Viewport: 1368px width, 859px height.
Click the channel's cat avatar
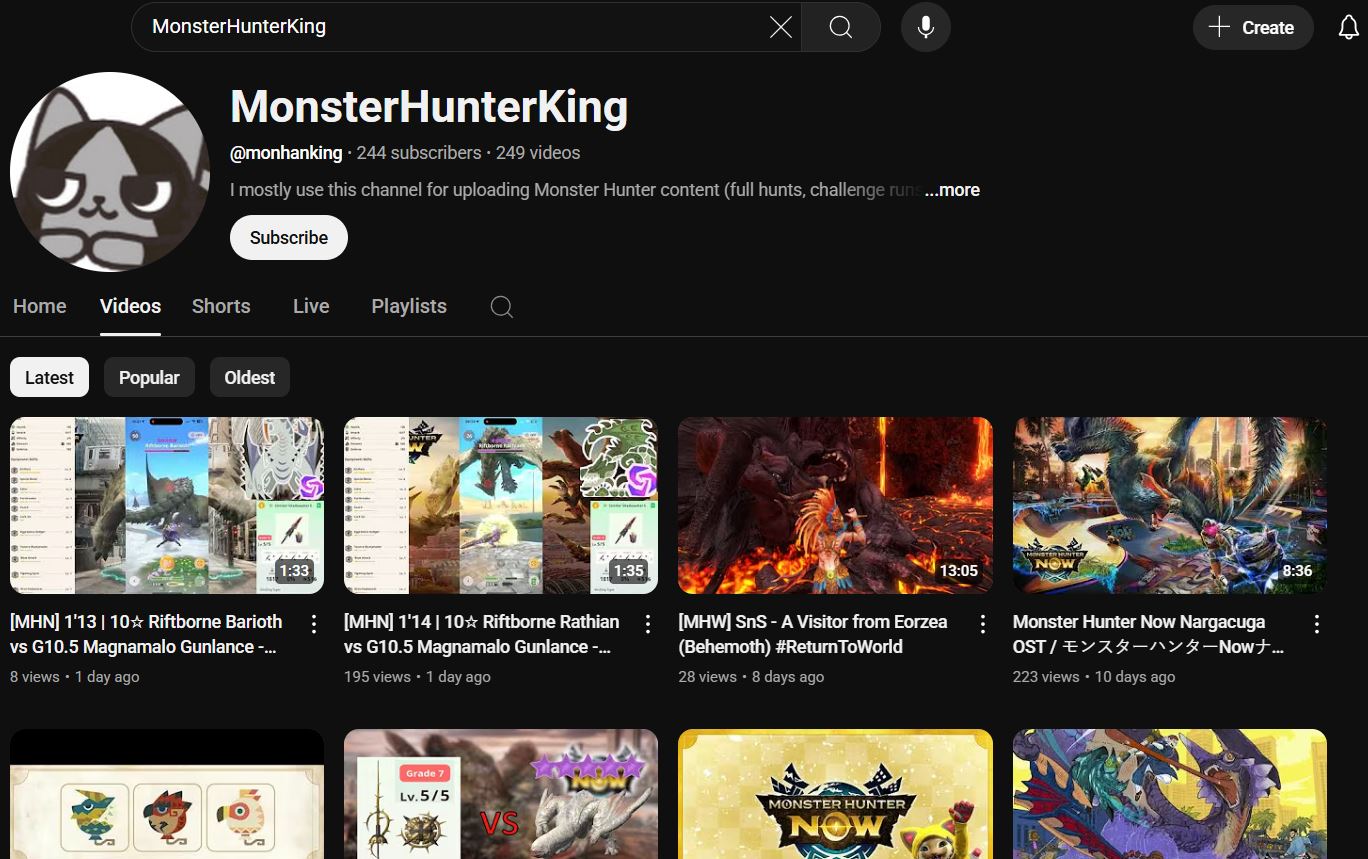(110, 172)
